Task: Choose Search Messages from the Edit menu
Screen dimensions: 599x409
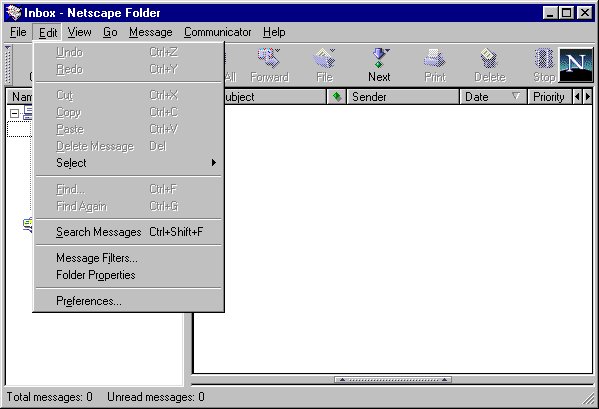Action: 129,232
